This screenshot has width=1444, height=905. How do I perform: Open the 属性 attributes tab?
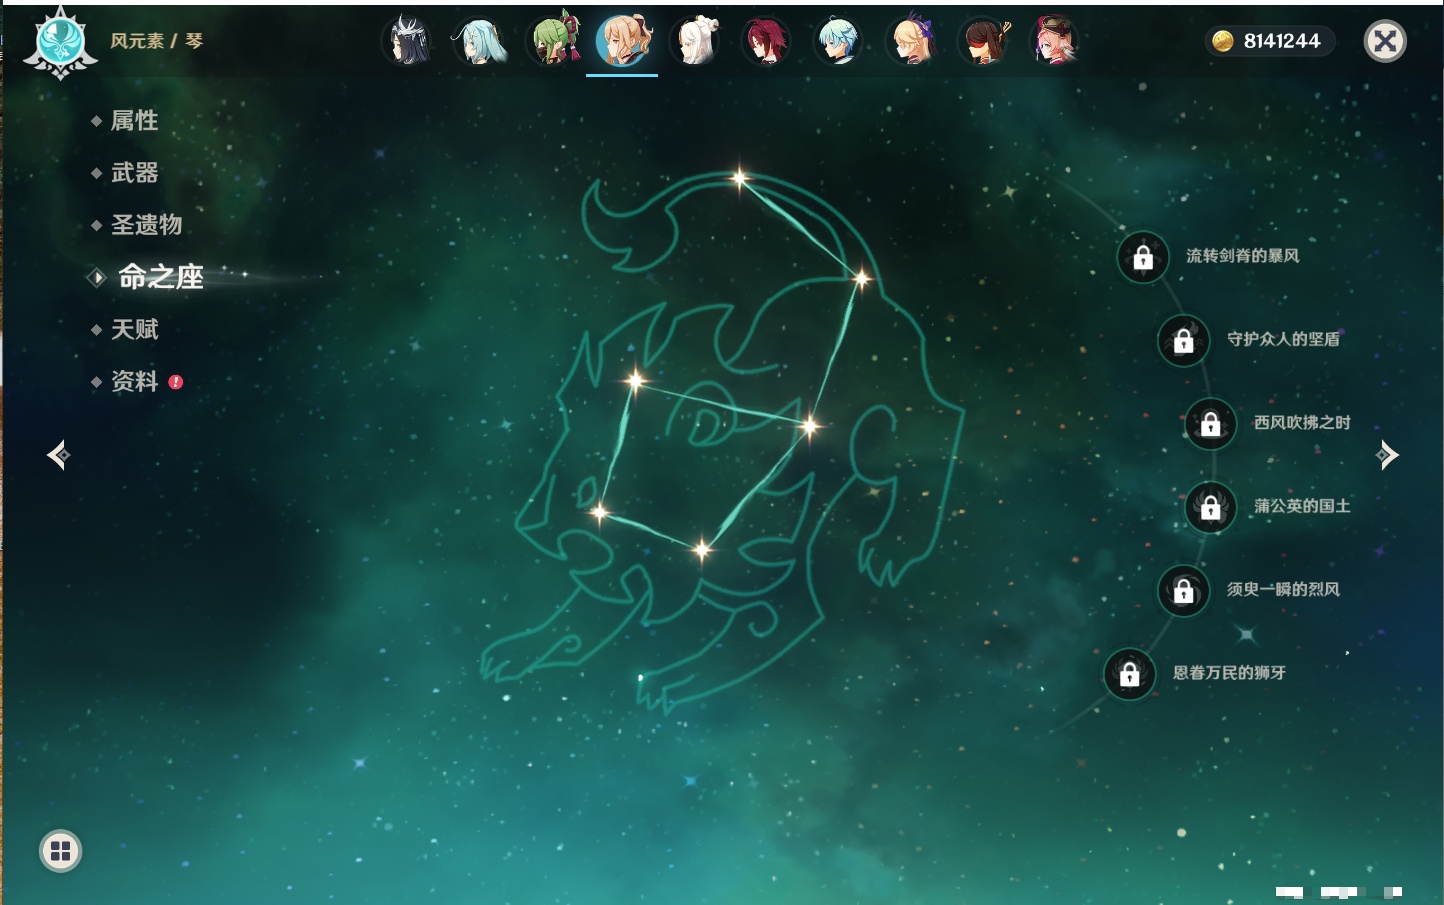134,121
